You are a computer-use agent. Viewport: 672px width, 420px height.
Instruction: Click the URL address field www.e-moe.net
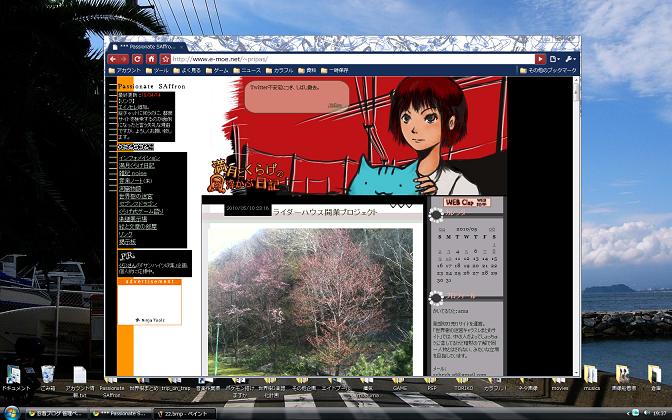coord(353,59)
